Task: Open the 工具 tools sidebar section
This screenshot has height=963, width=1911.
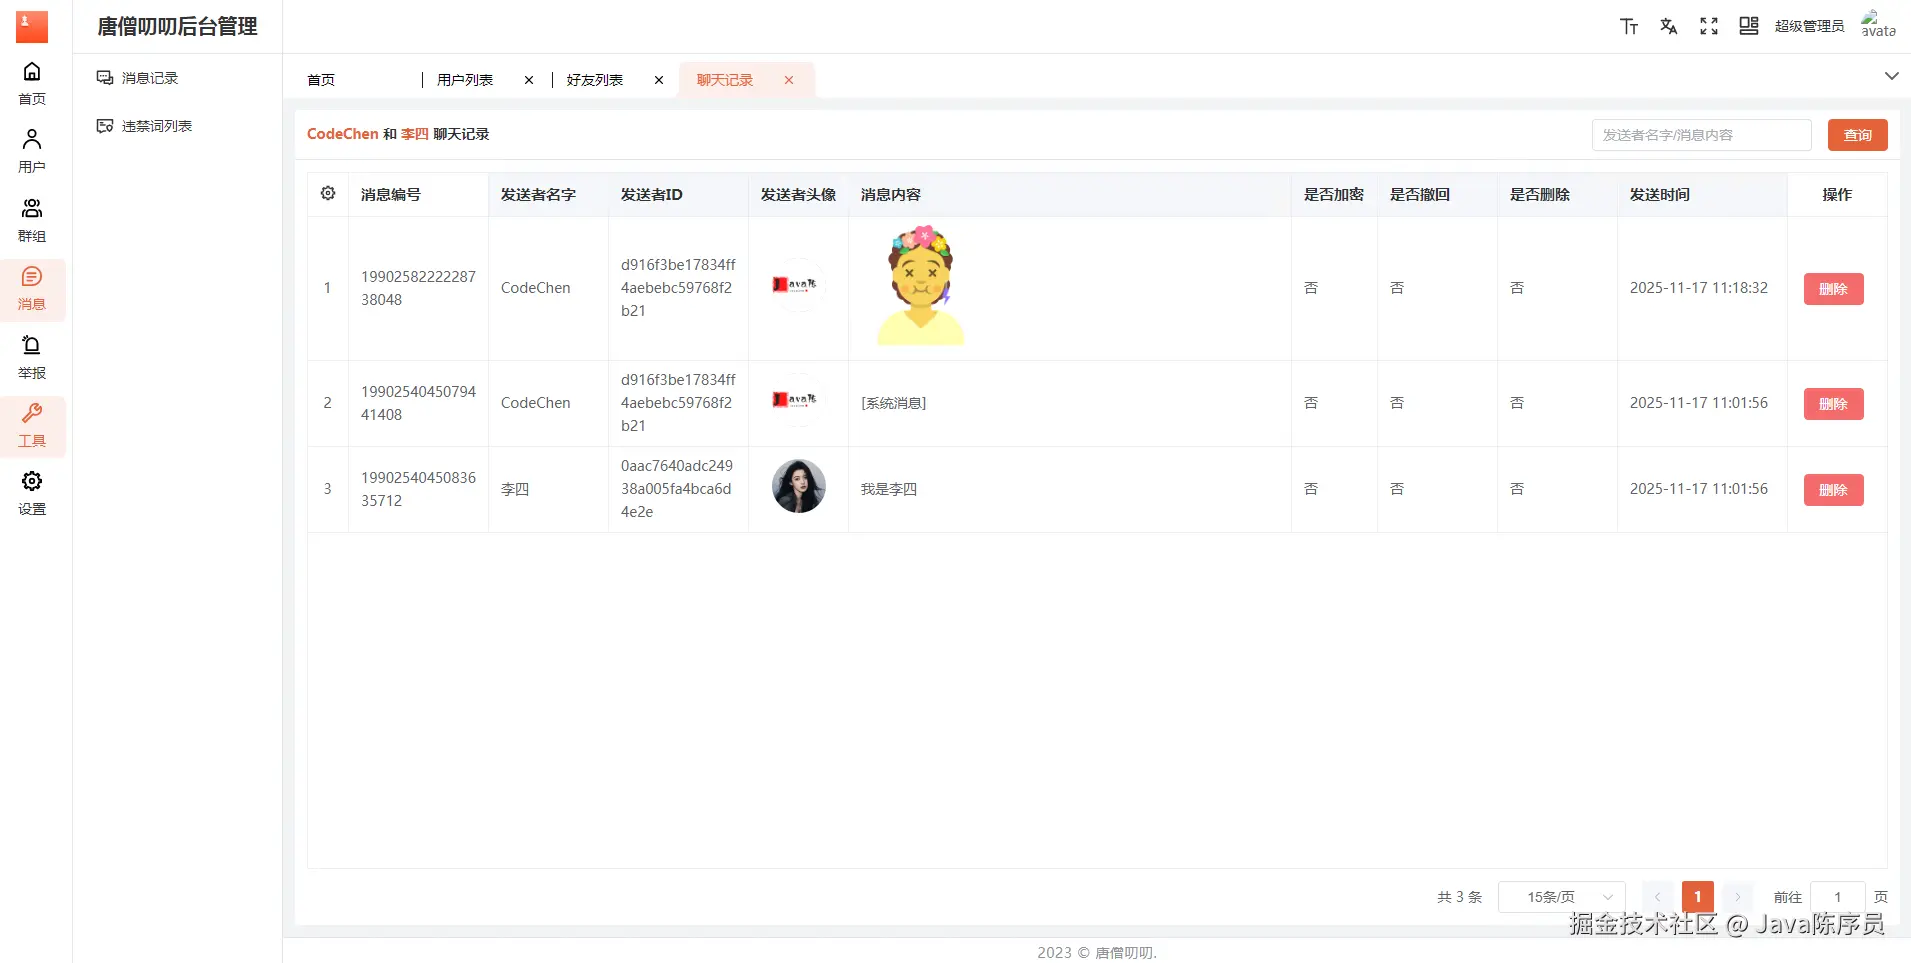Action: pos(32,426)
